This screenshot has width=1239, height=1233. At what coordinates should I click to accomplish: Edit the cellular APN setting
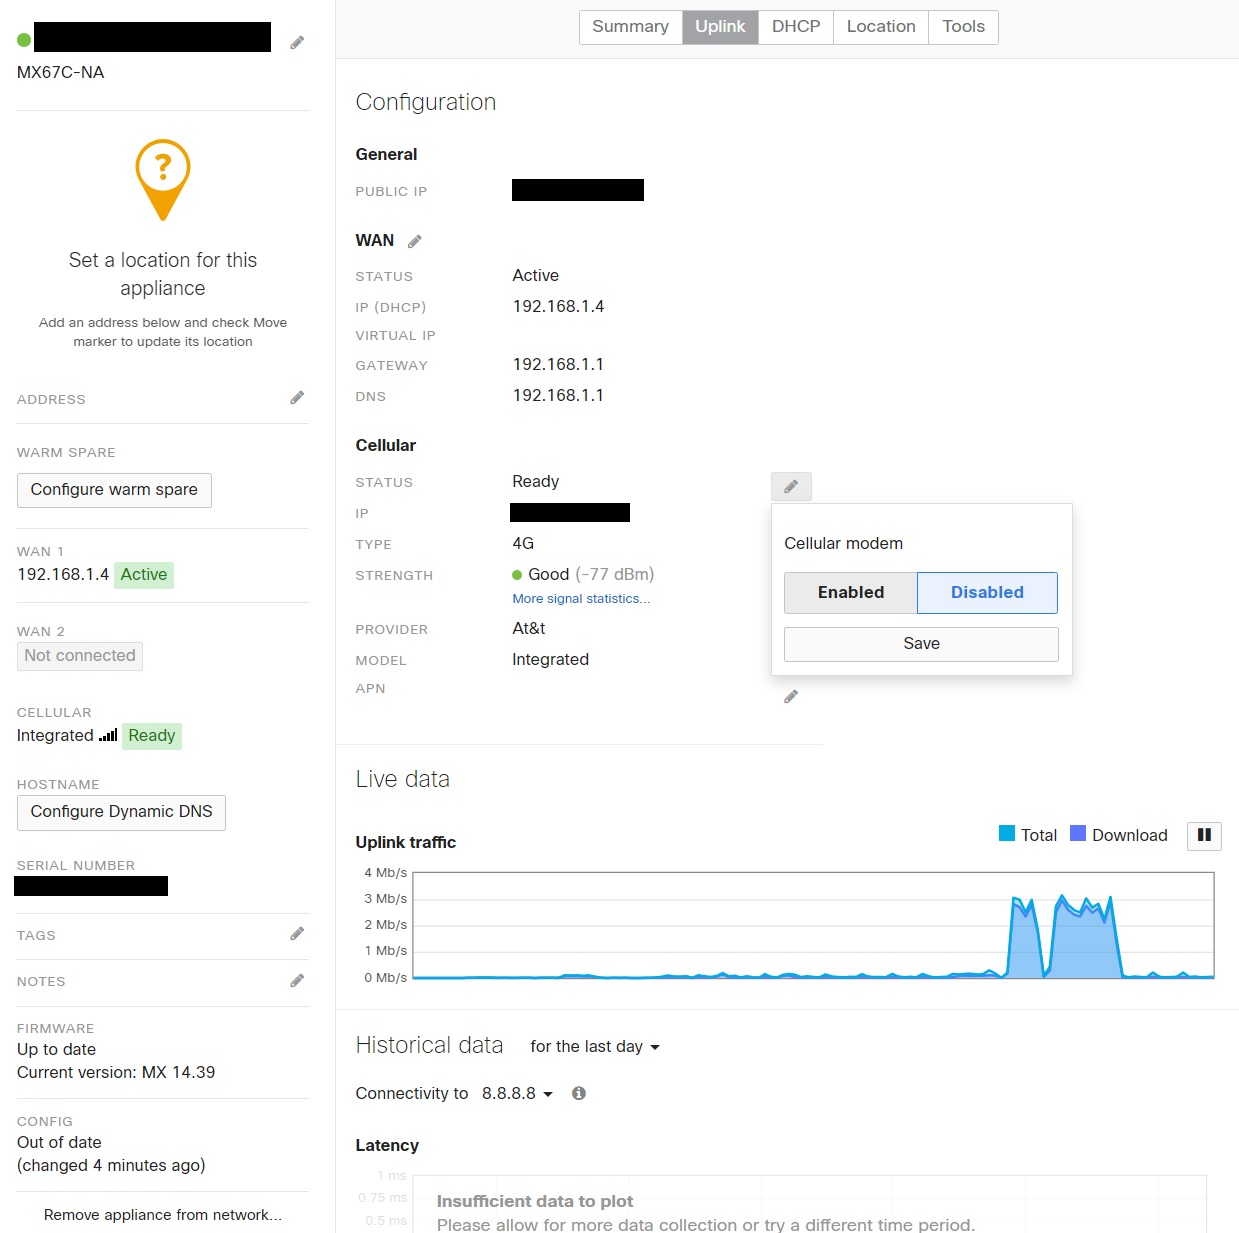(x=790, y=696)
